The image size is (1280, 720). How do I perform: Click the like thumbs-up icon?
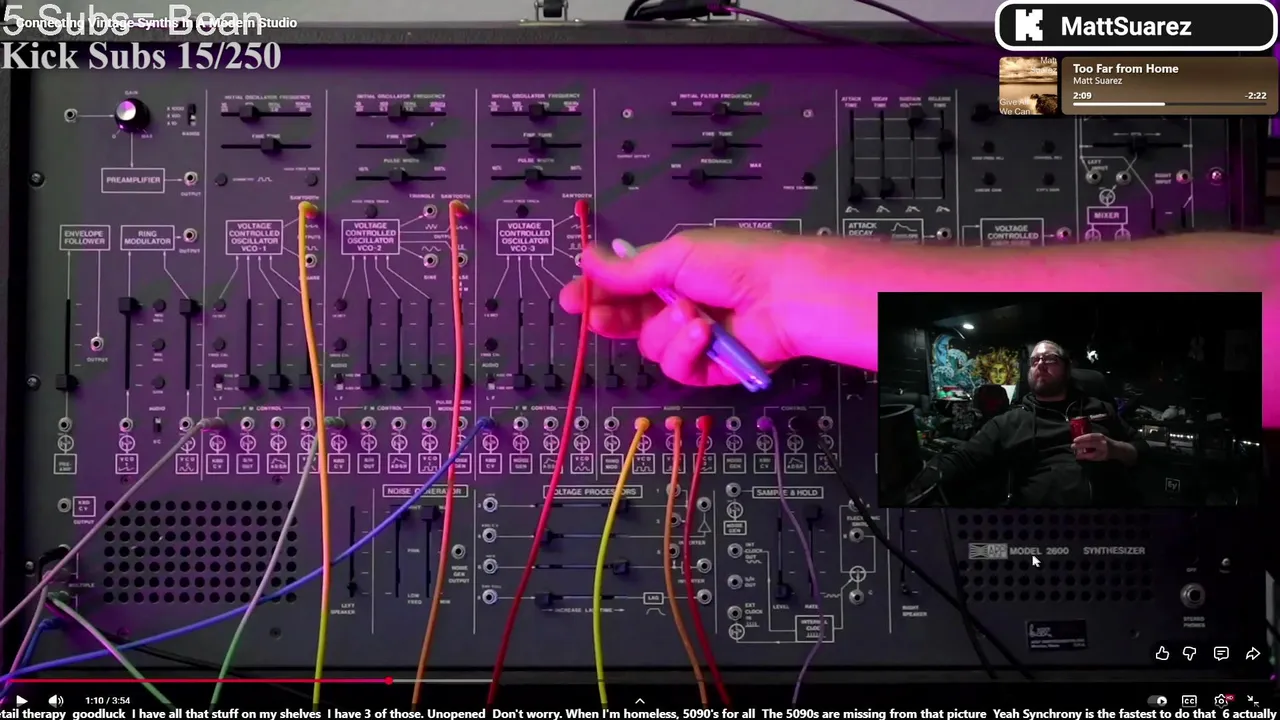pyautogui.click(x=1162, y=653)
